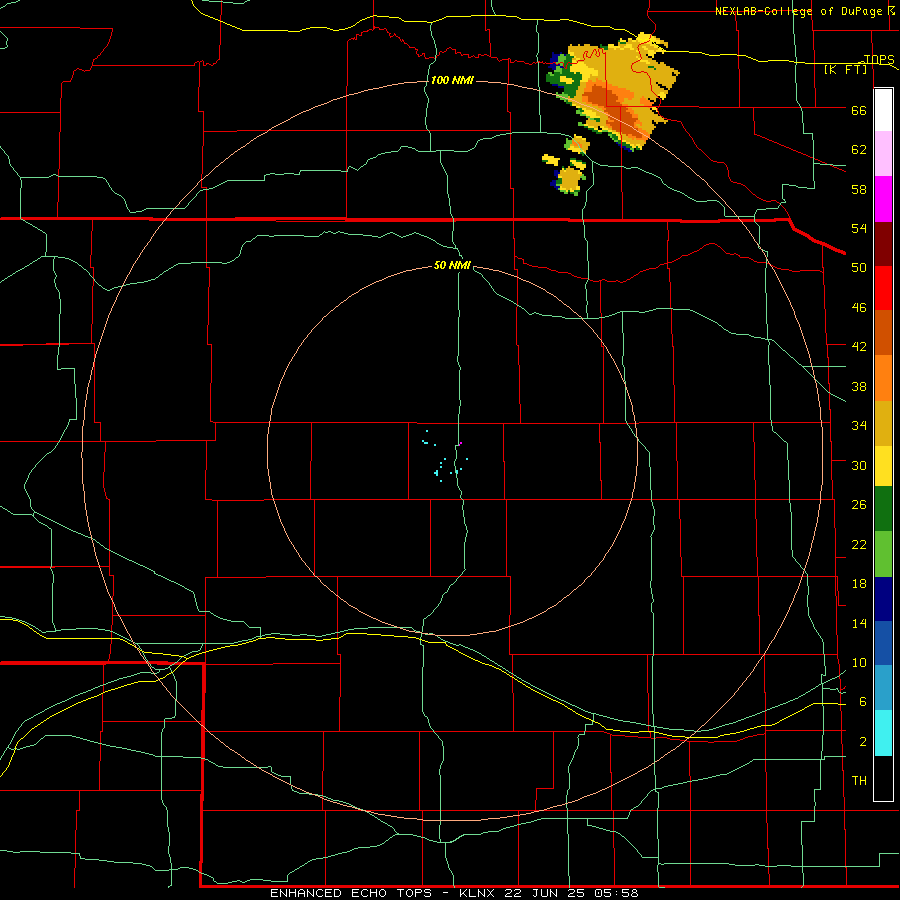Click the TOPS legend title
Image resolution: width=900 pixels, height=900 pixels.
(879, 59)
